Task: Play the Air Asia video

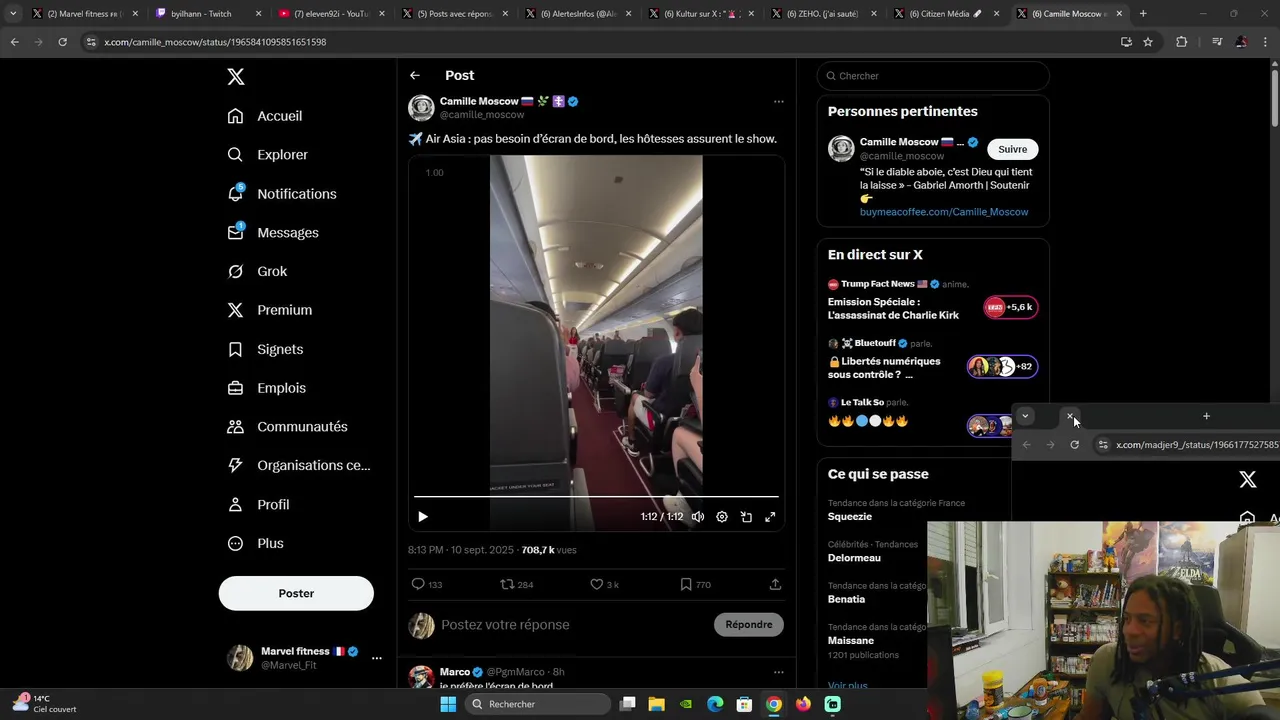Action: pyautogui.click(x=423, y=517)
